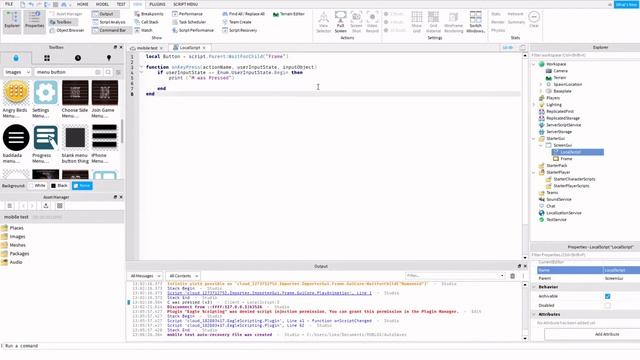Image resolution: width=640 pixels, height=360 pixels.
Task: Click the Full Screen action icon
Action: pos(340,22)
